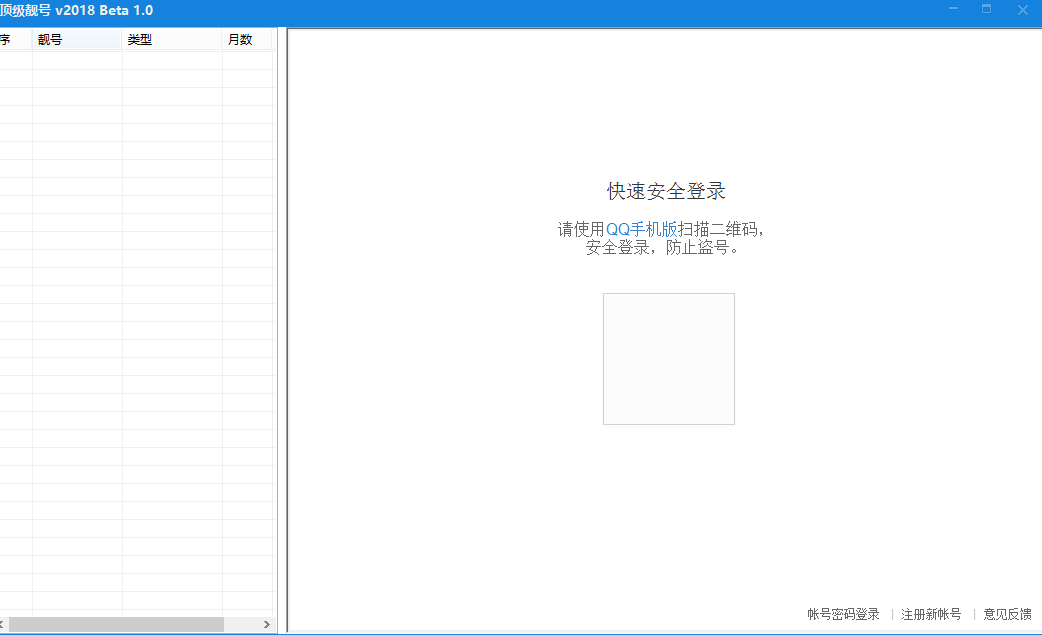This screenshot has width=1042, height=635.
Task: Click the 快速安全登录 heading
Action: click(x=666, y=191)
